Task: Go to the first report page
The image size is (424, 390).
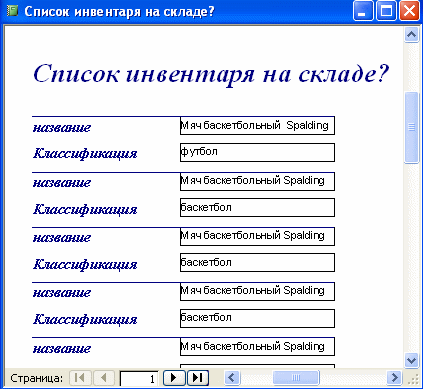Action: [80, 378]
